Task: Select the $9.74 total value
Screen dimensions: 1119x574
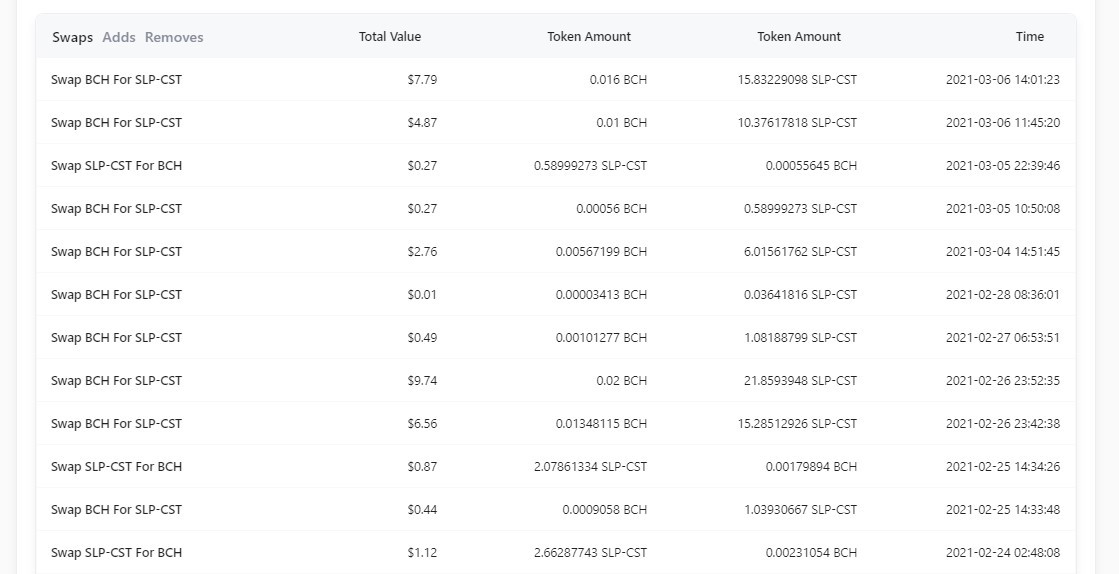Action: (422, 381)
